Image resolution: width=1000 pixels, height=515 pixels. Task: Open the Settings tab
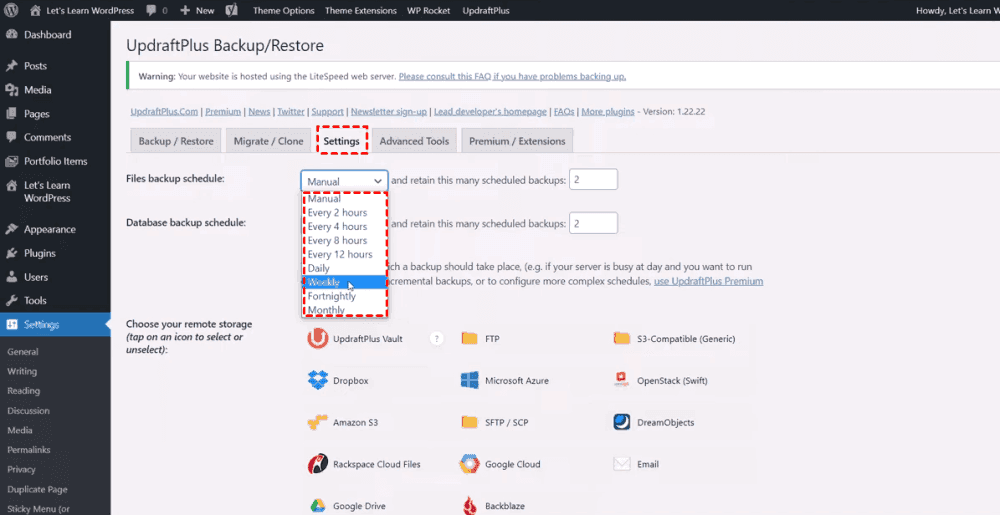click(x=341, y=141)
